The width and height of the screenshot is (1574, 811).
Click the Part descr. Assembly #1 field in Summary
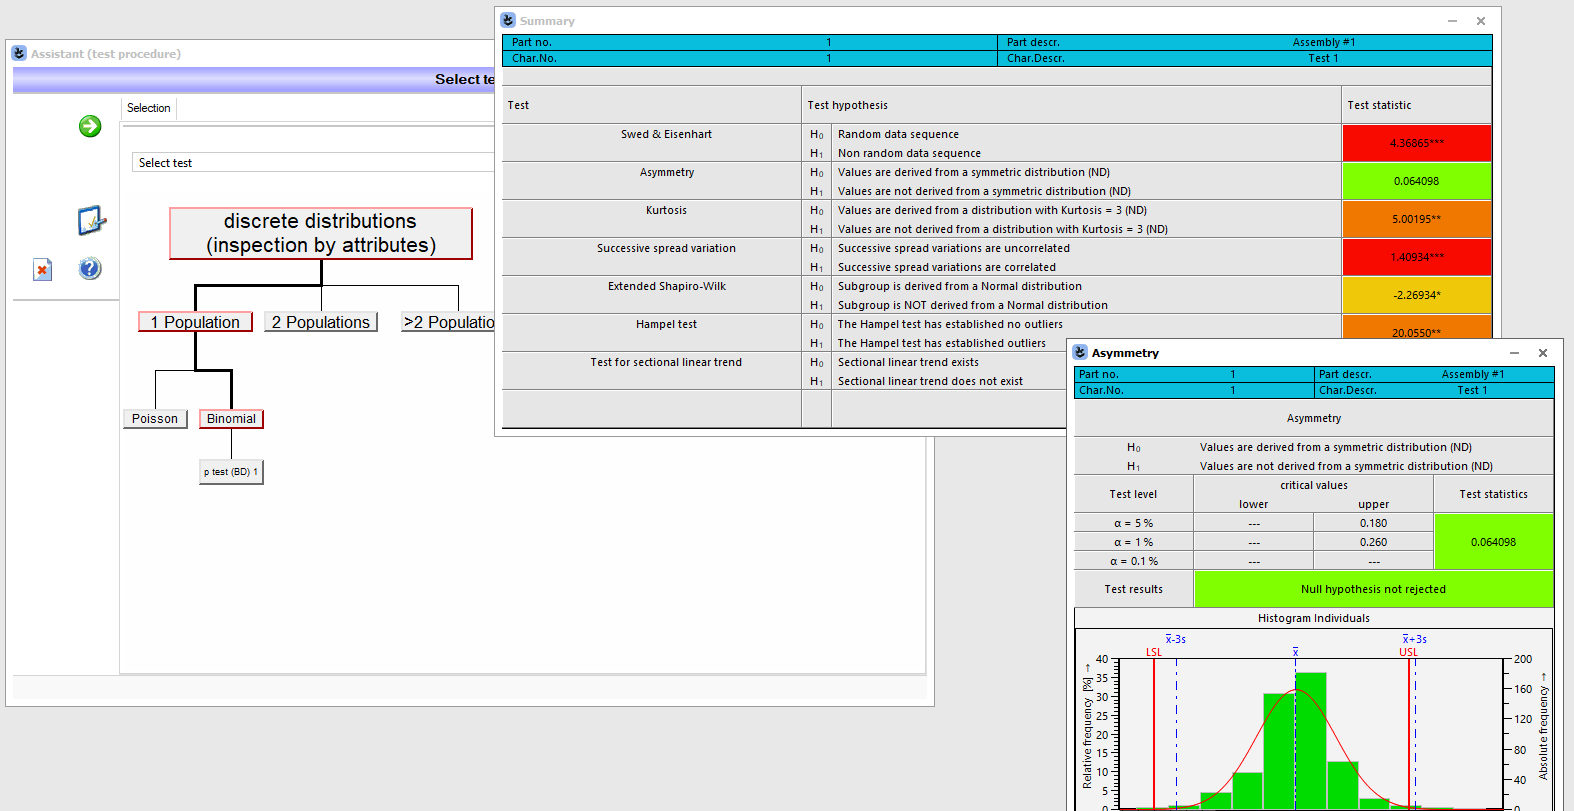coord(1244,42)
